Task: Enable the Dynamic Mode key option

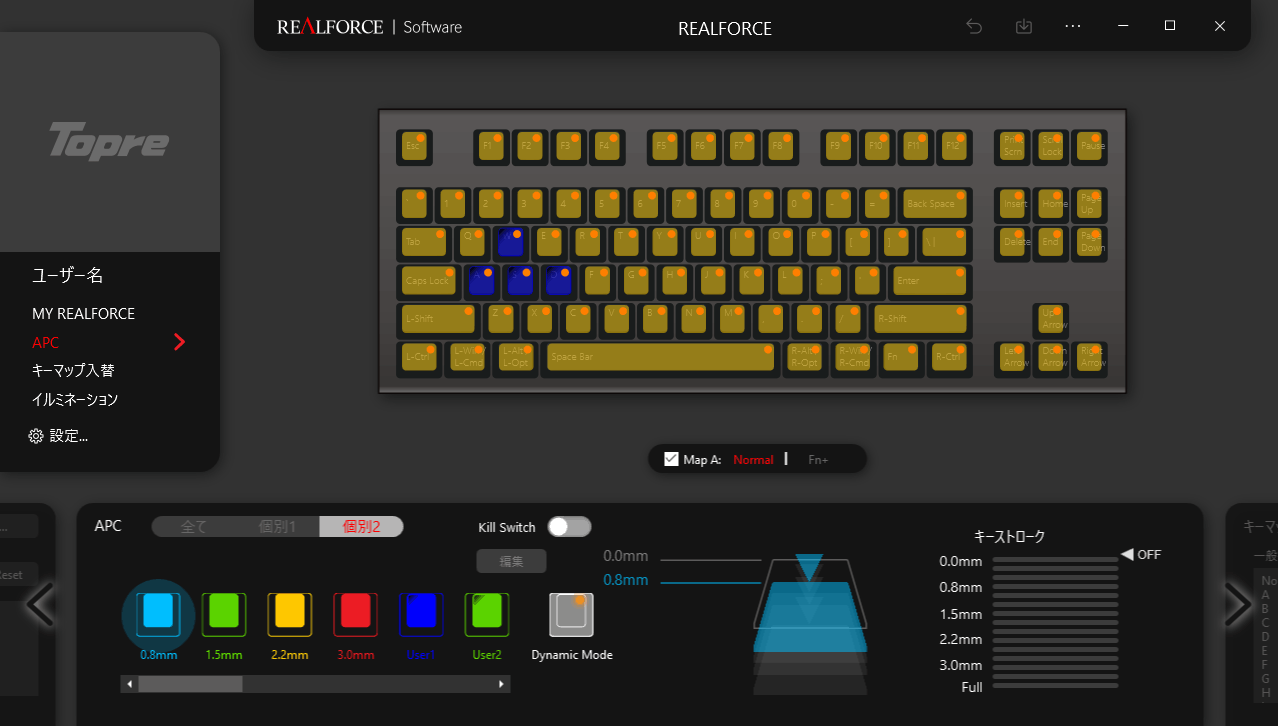Action: point(571,615)
